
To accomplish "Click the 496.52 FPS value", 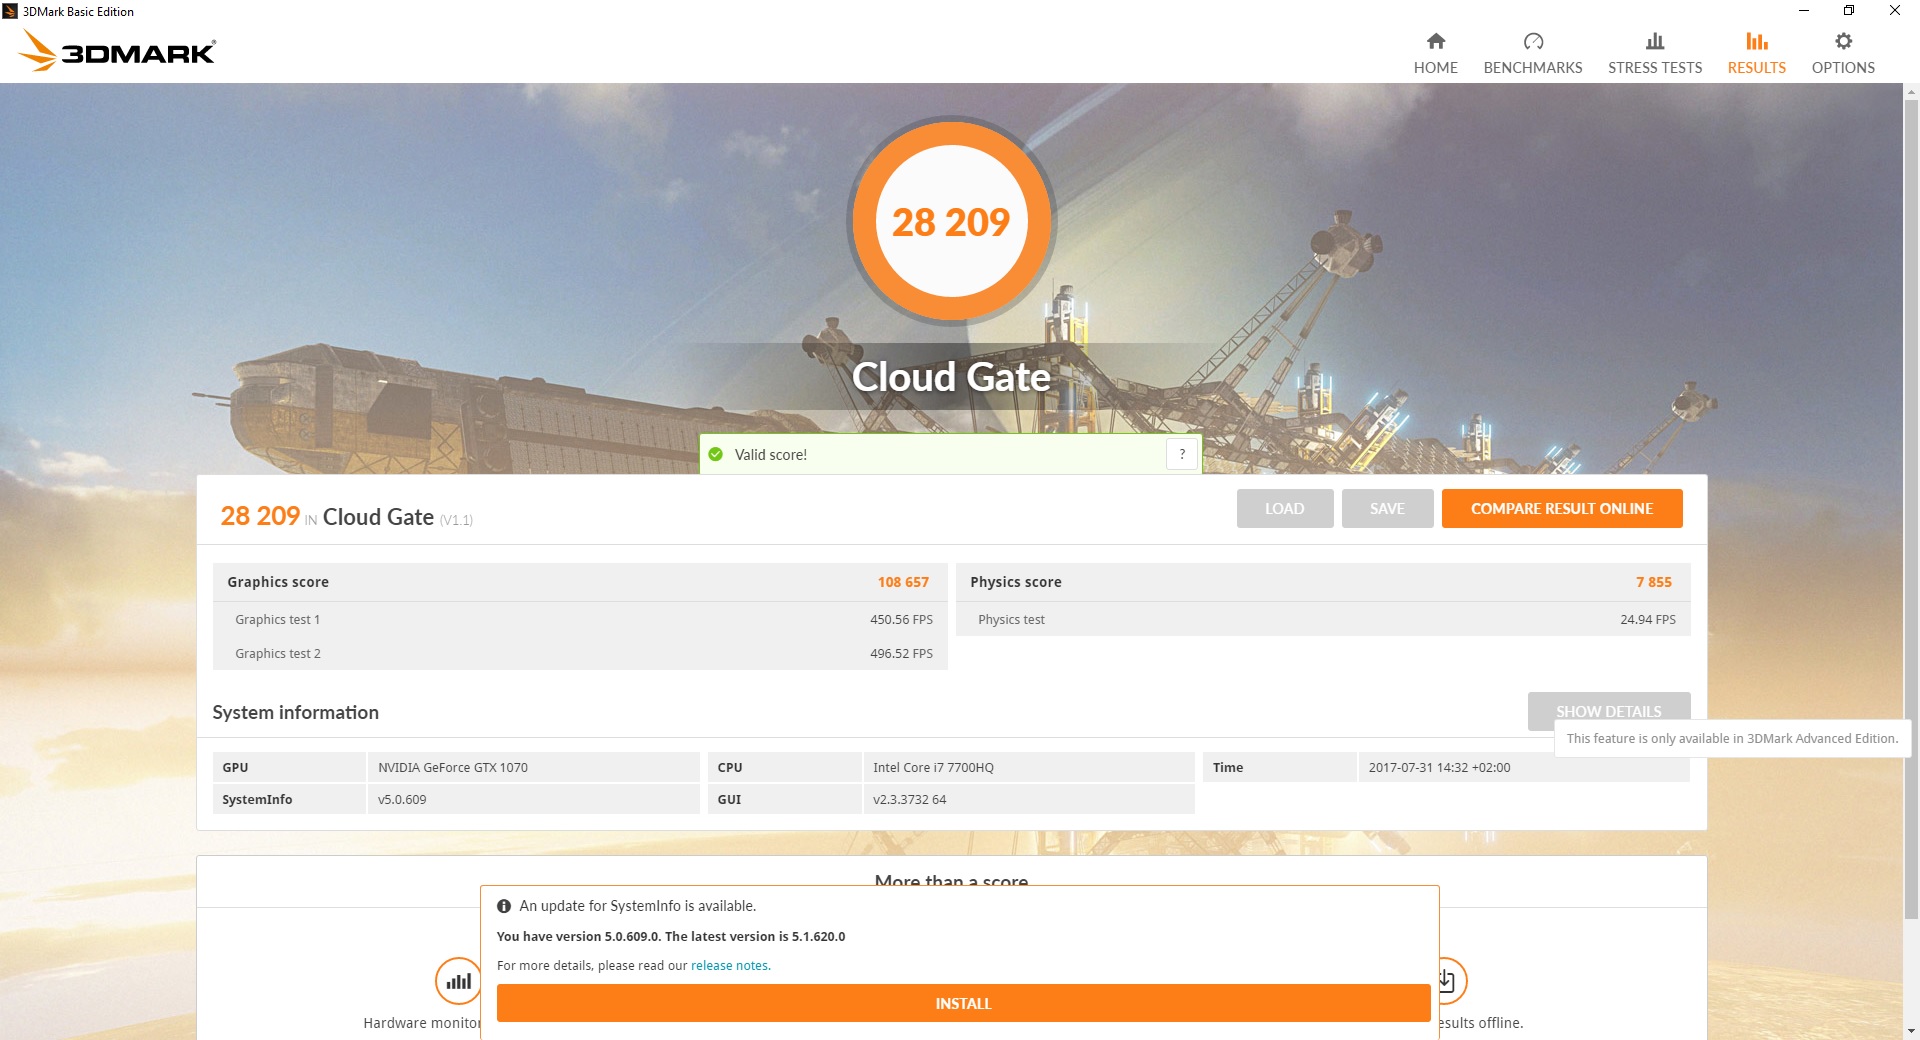I will (x=901, y=654).
